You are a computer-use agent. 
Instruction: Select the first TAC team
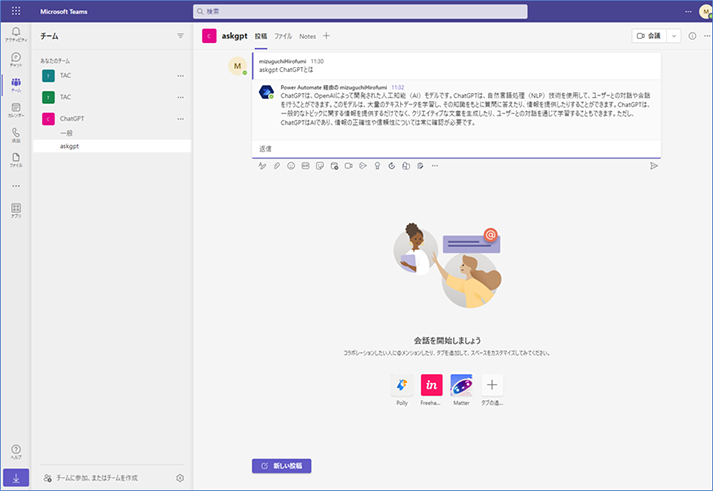tap(112, 75)
